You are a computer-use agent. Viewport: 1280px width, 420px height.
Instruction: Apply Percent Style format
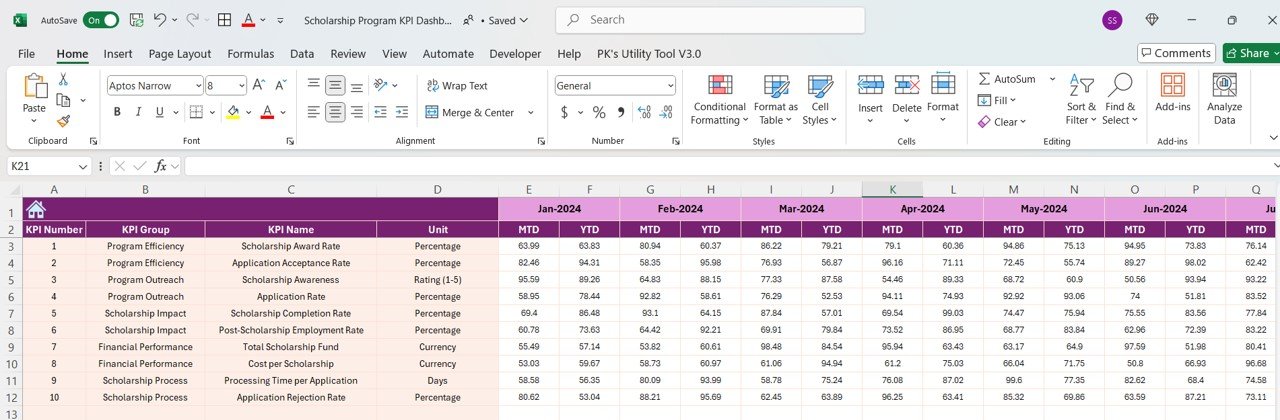pos(599,112)
